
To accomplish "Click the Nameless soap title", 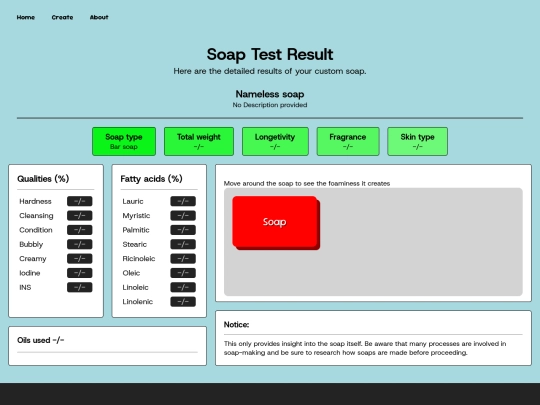I will 270,94.
